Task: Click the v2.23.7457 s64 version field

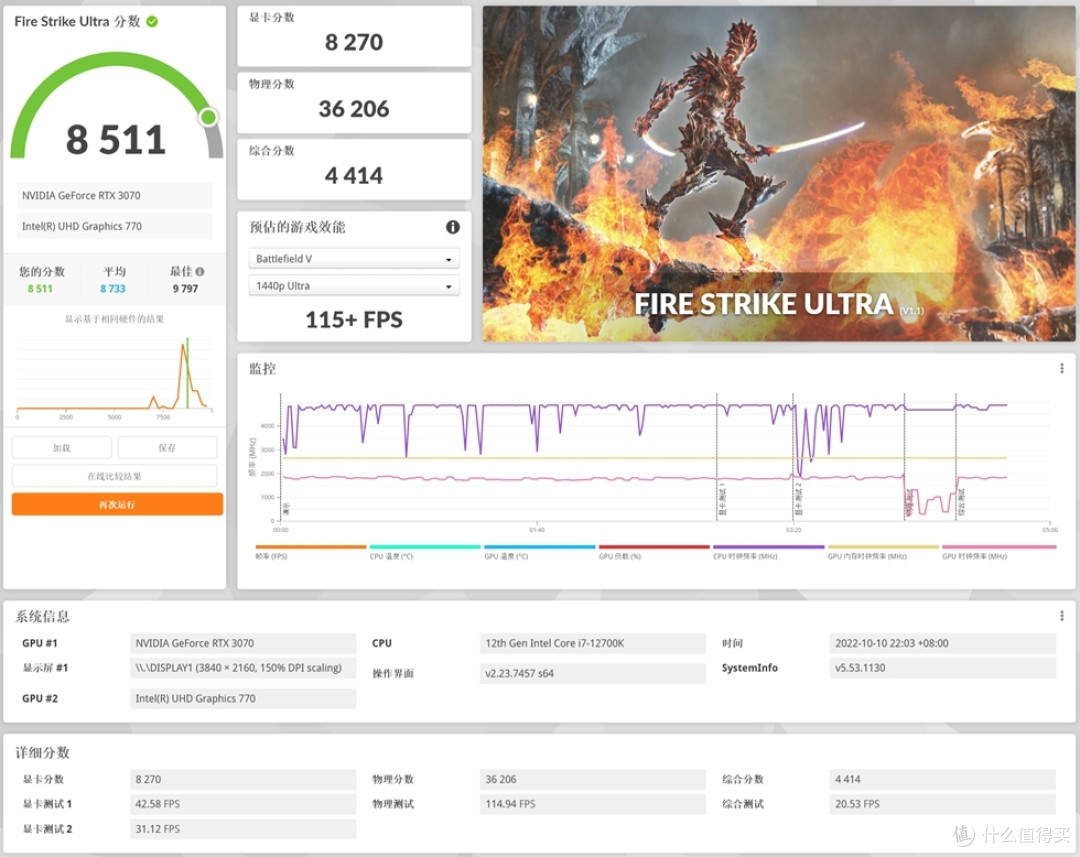Action: point(592,673)
